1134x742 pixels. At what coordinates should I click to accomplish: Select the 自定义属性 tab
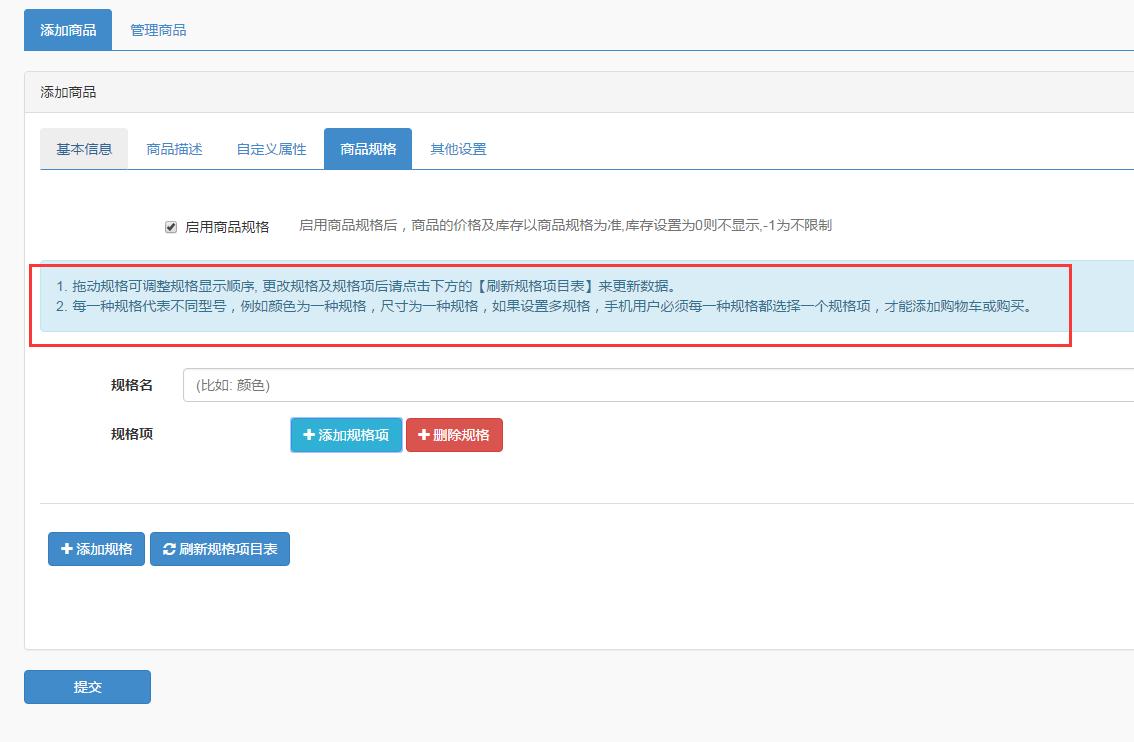(272, 148)
